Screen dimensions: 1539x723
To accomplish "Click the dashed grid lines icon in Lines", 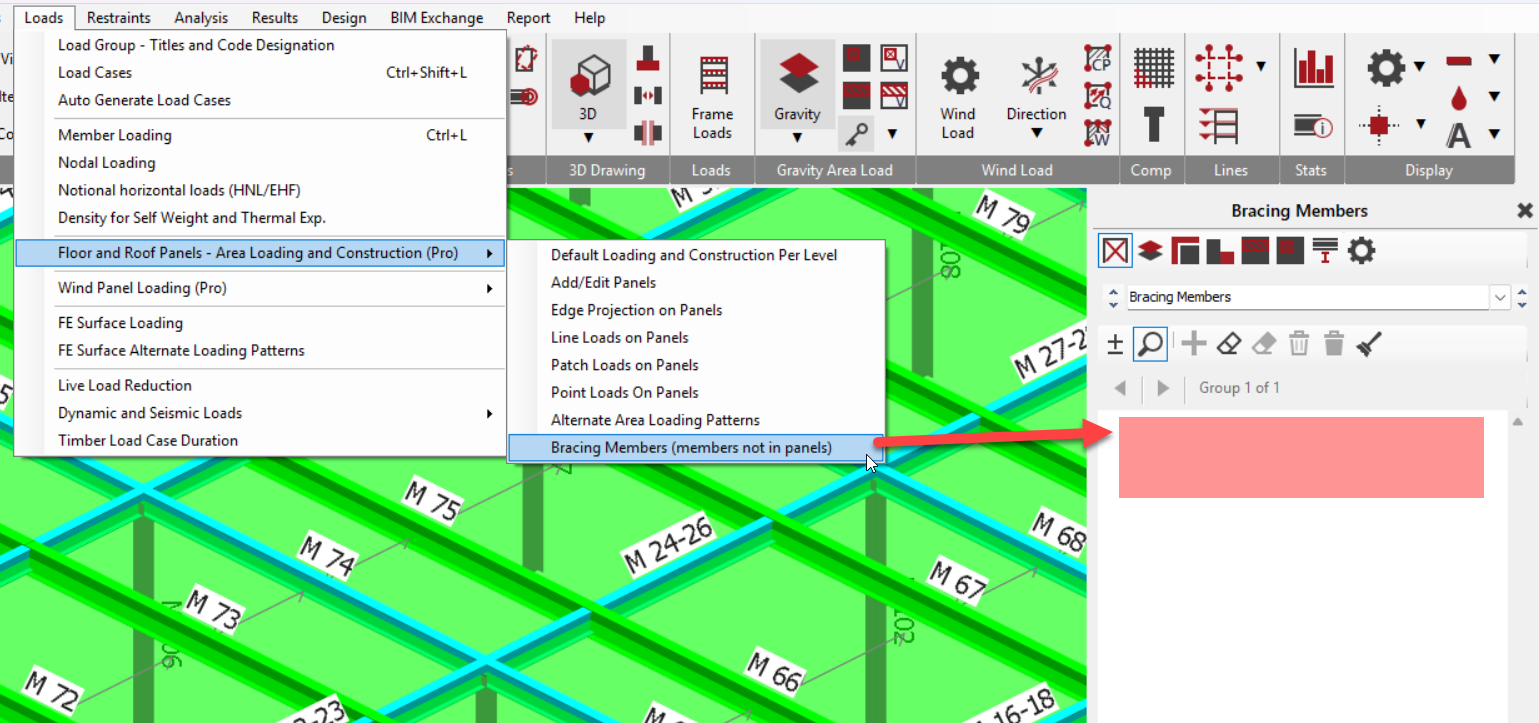I will point(1219,67).
